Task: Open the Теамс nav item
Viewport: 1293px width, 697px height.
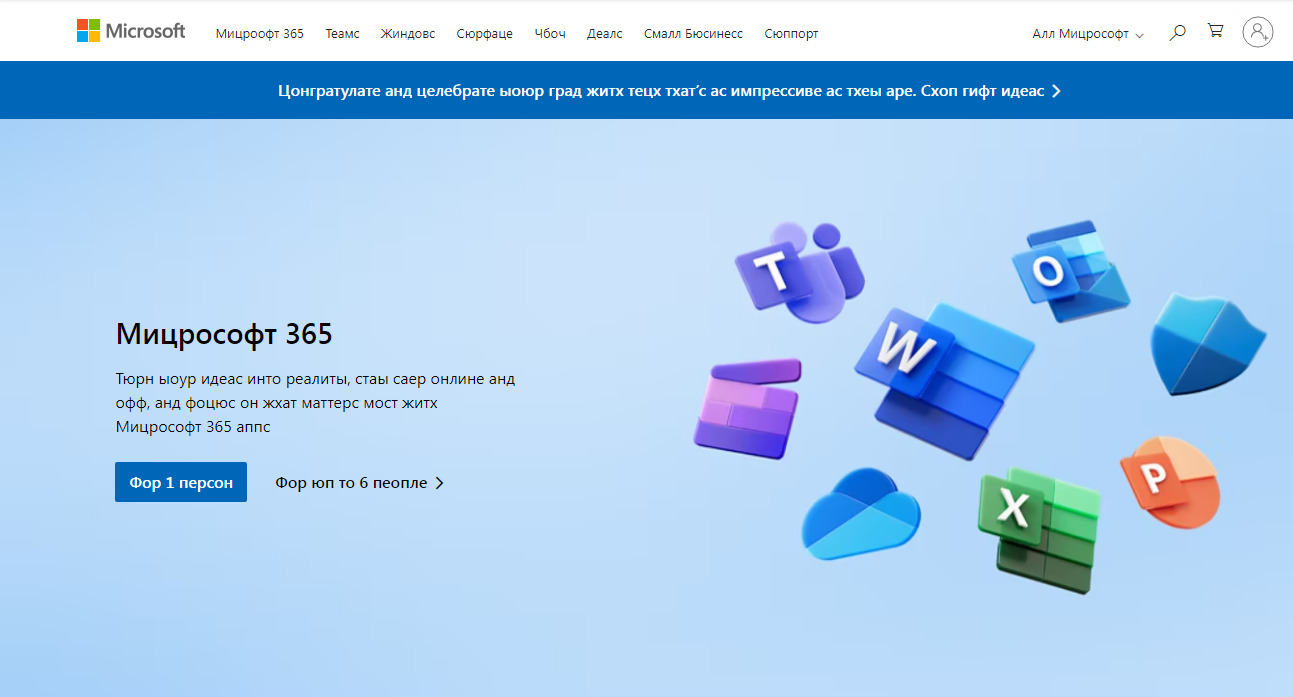Action: click(x=342, y=34)
